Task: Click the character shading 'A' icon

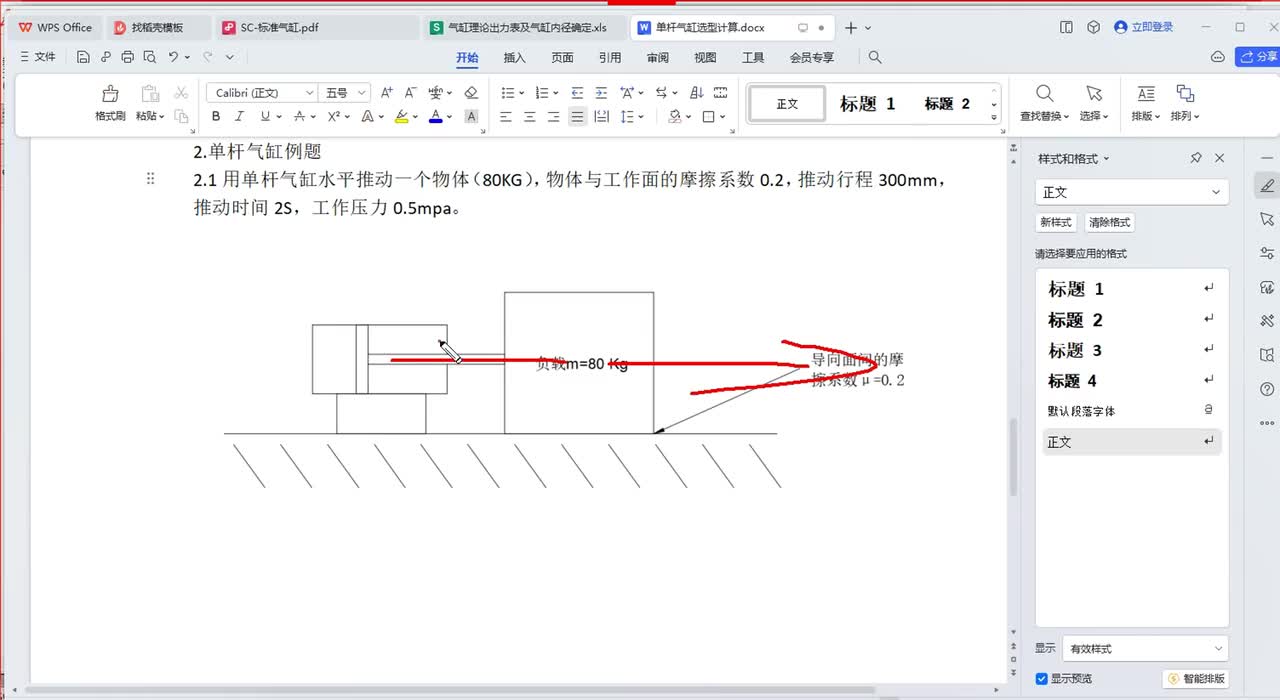Action: [x=471, y=117]
